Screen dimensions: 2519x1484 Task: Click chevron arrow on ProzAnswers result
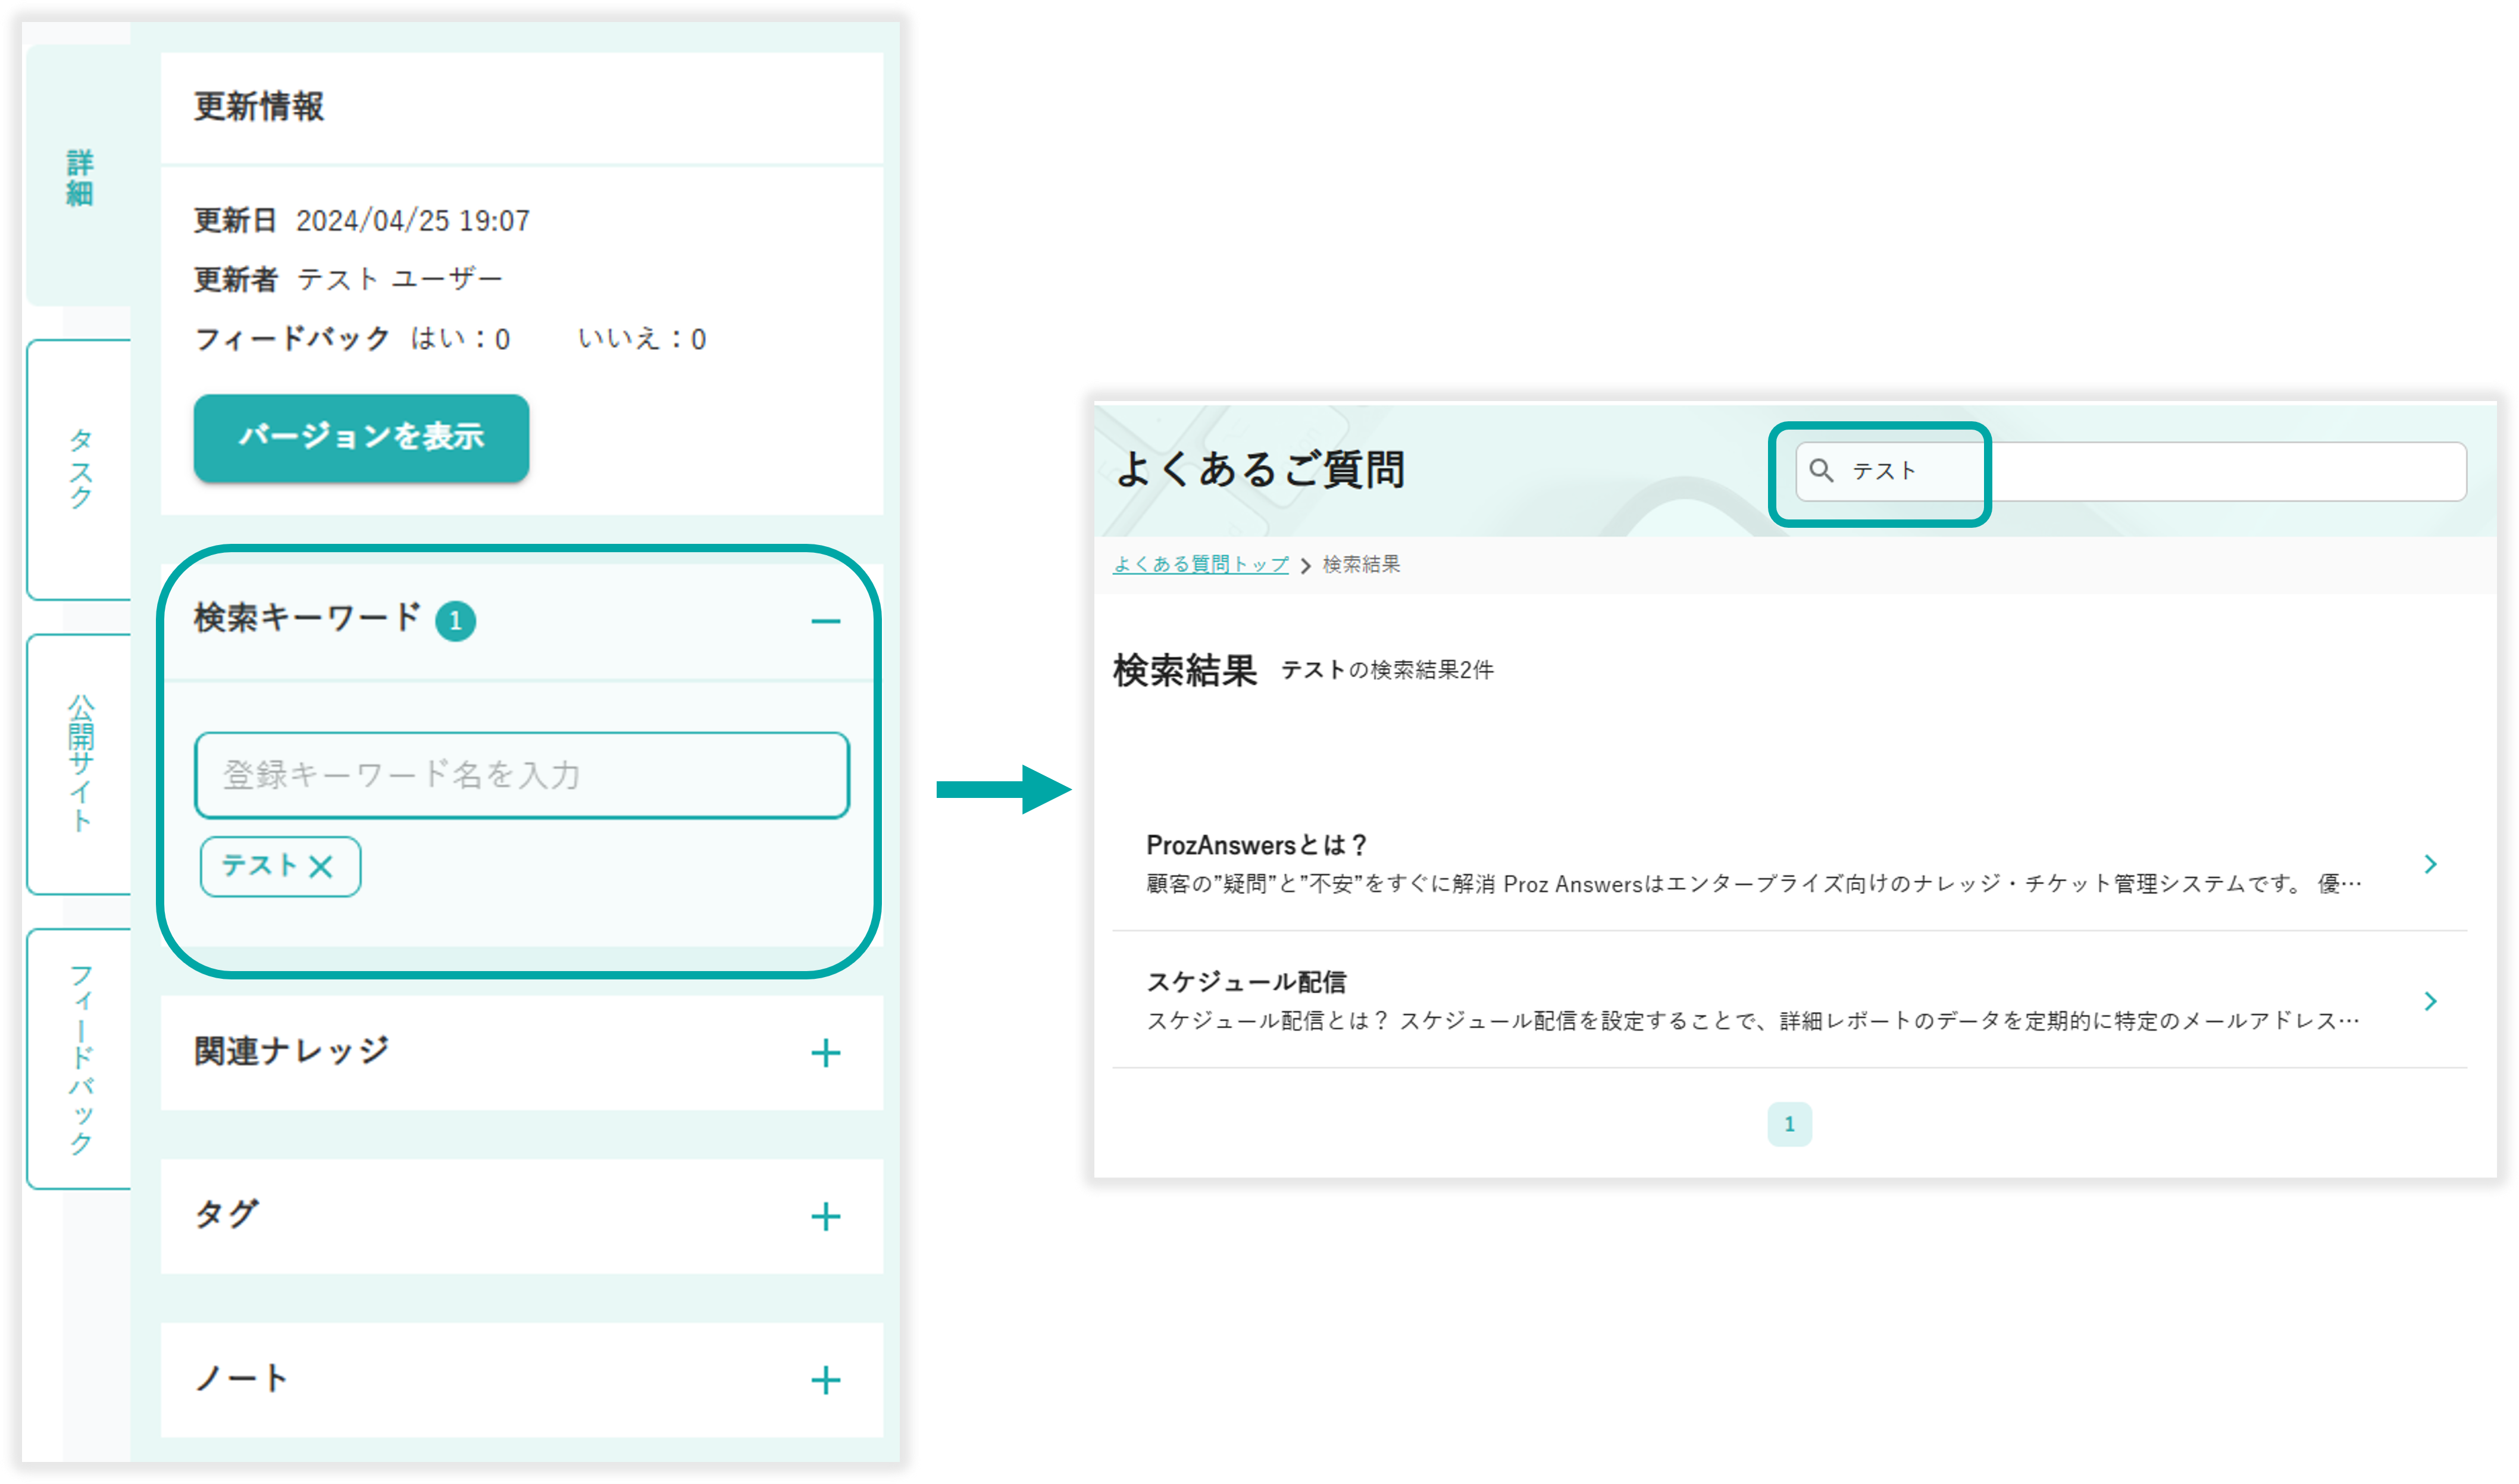tap(2431, 864)
